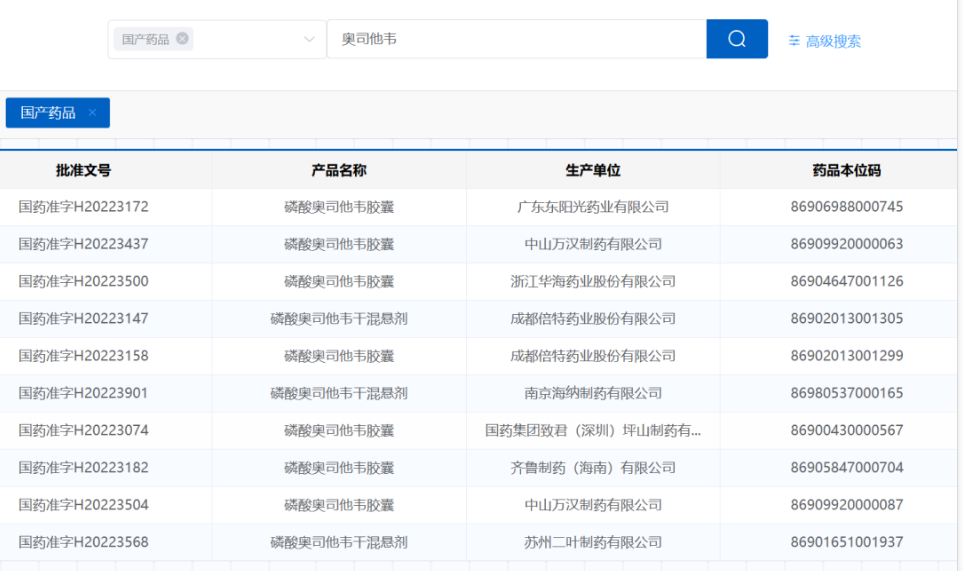
Task: Open record 国药准字H20223172
Action: pyautogui.click(x=84, y=207)
